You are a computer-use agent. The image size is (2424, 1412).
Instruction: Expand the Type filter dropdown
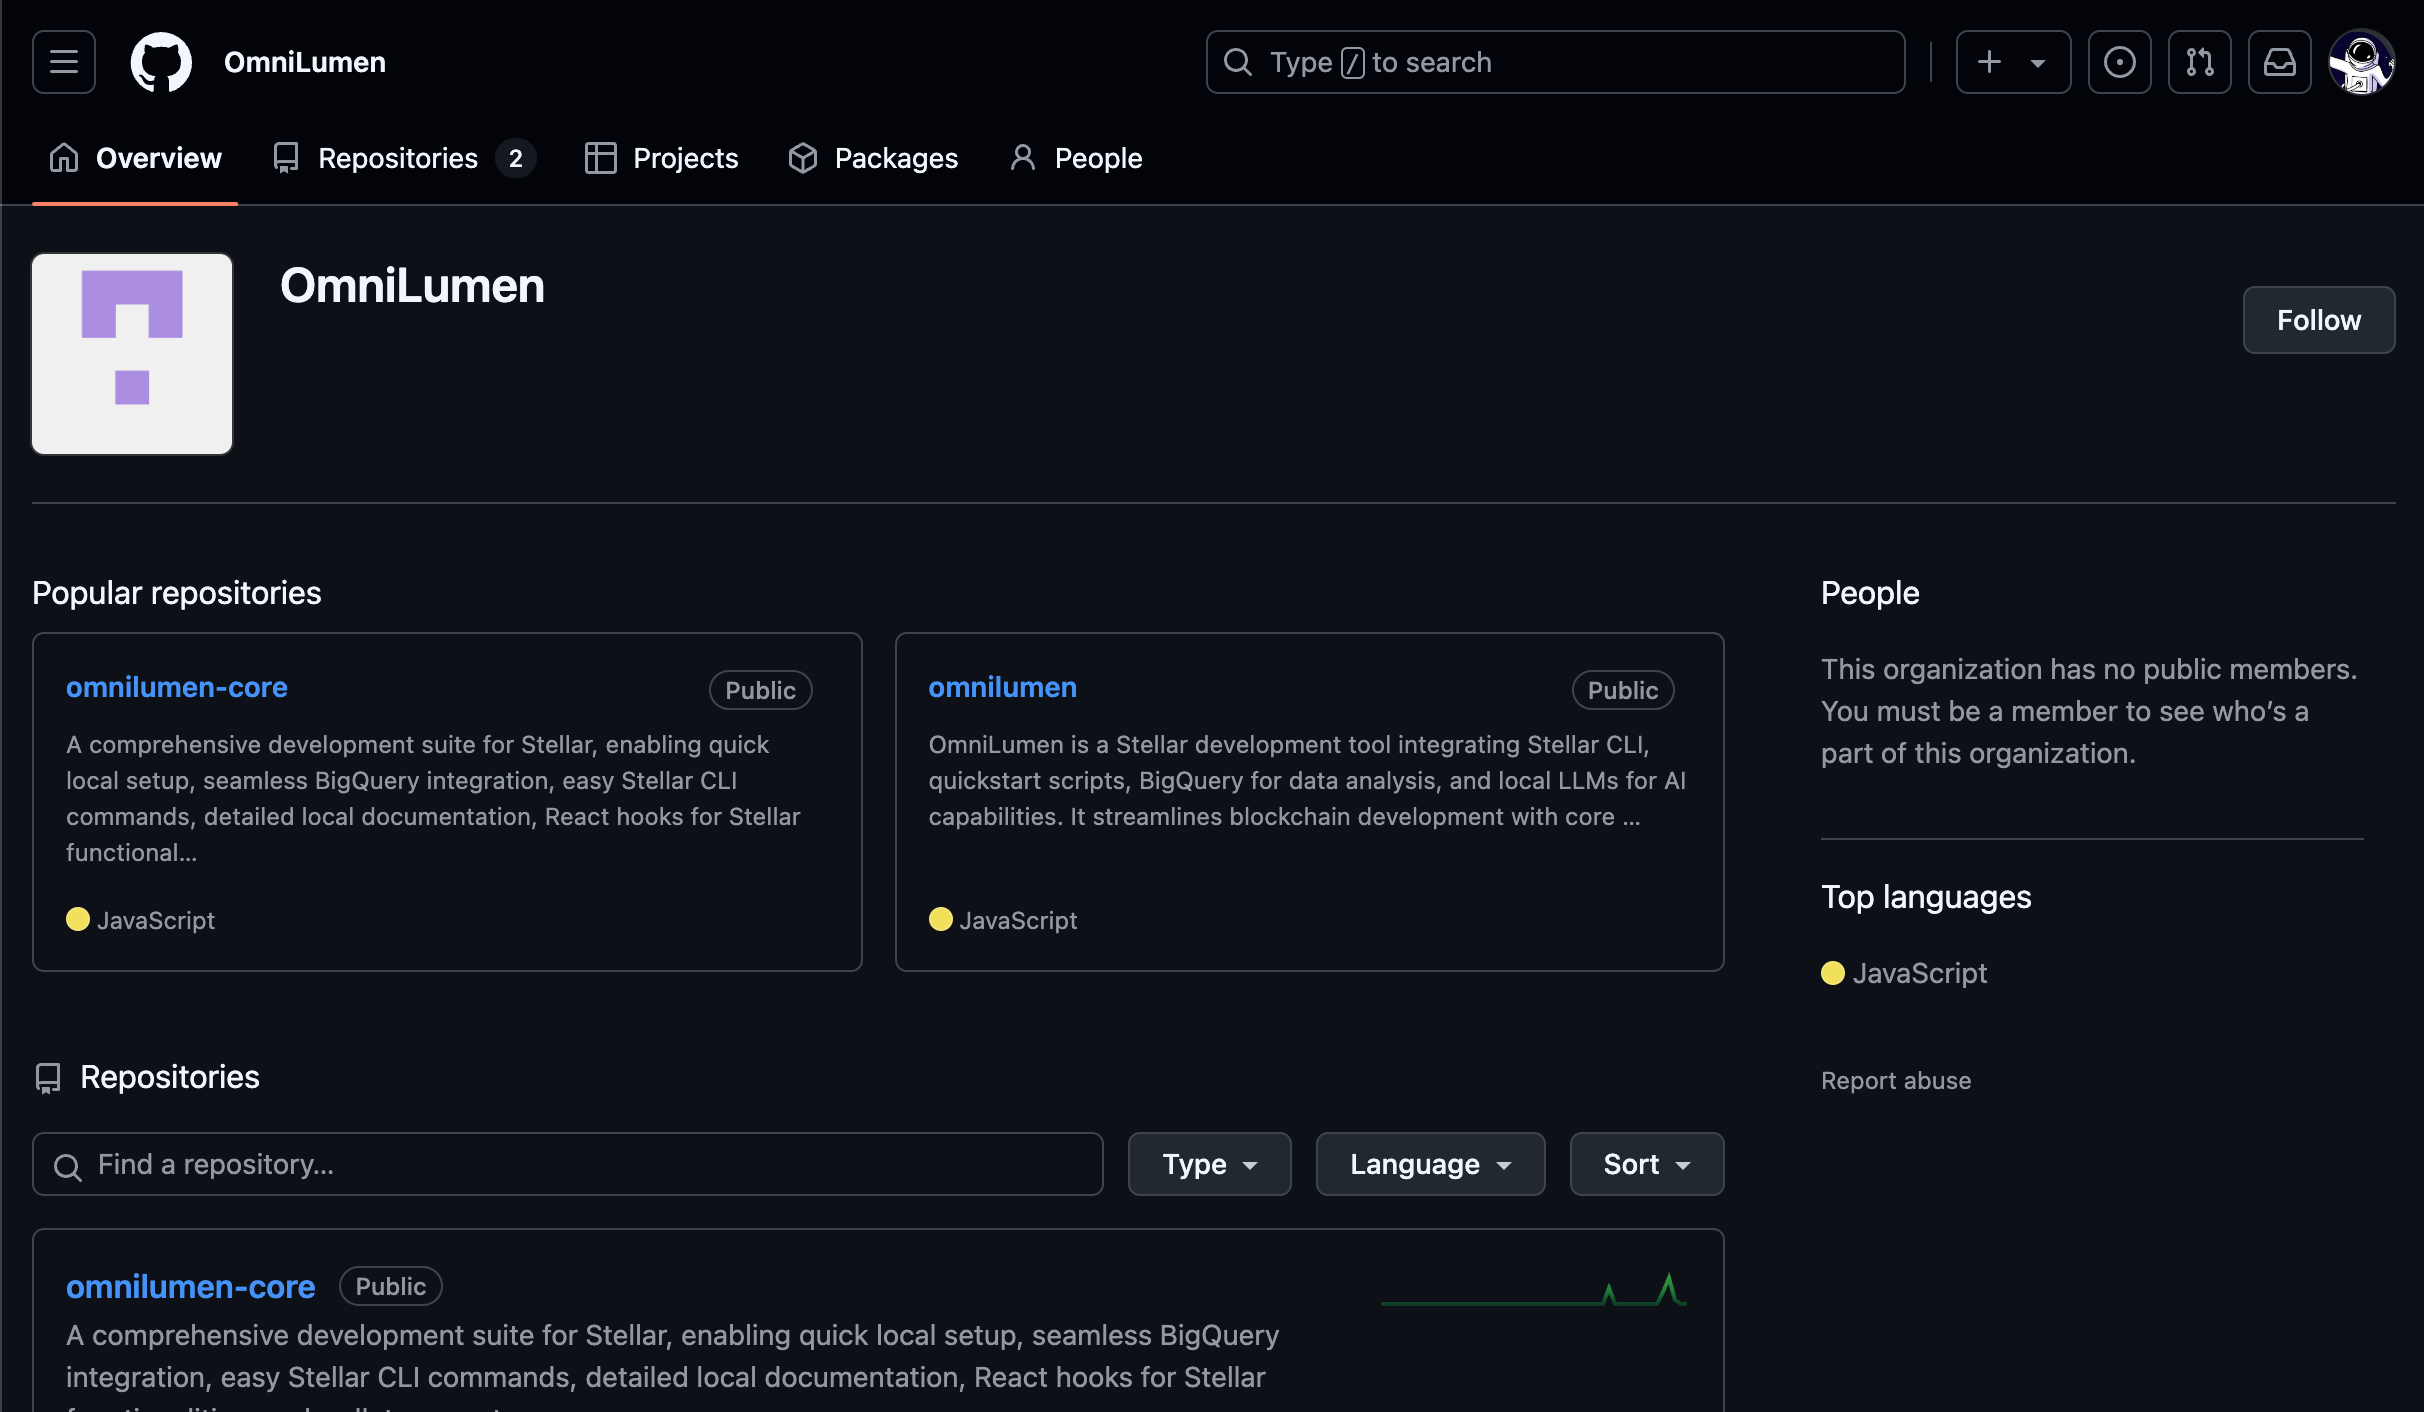(x=1209, y=1164)
